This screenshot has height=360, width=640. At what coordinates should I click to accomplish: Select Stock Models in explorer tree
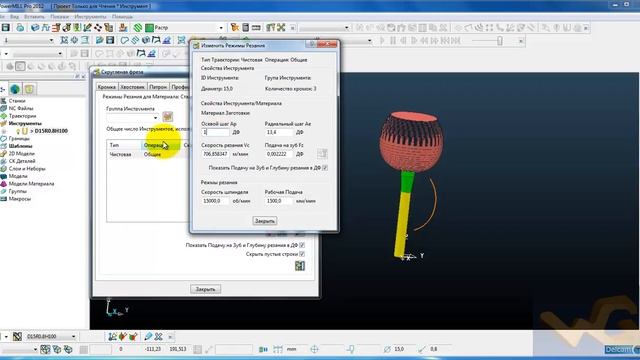31,184
